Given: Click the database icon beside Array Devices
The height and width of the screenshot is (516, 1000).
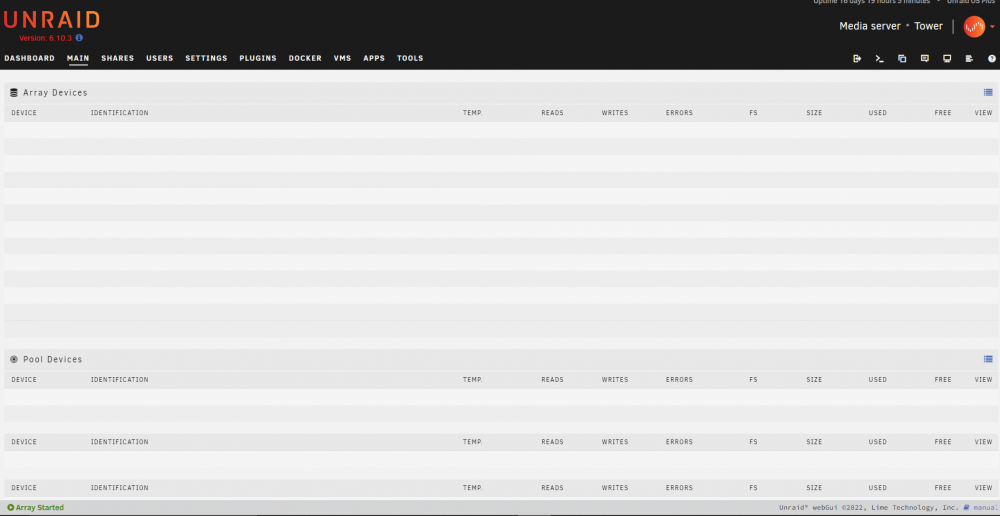Looking at the screenshot, I should coord(14,92).
